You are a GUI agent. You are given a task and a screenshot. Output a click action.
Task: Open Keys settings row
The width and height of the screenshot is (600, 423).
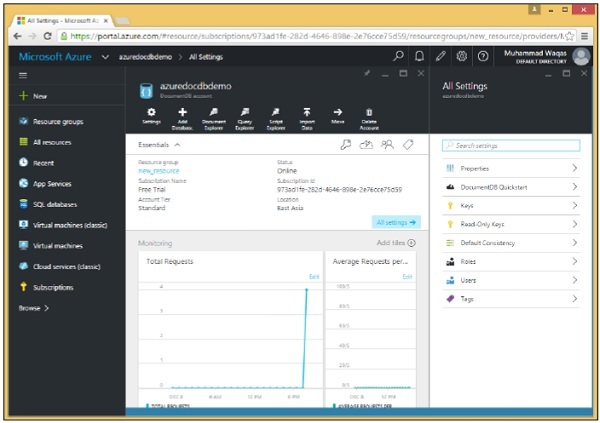[x=511, y=206]
